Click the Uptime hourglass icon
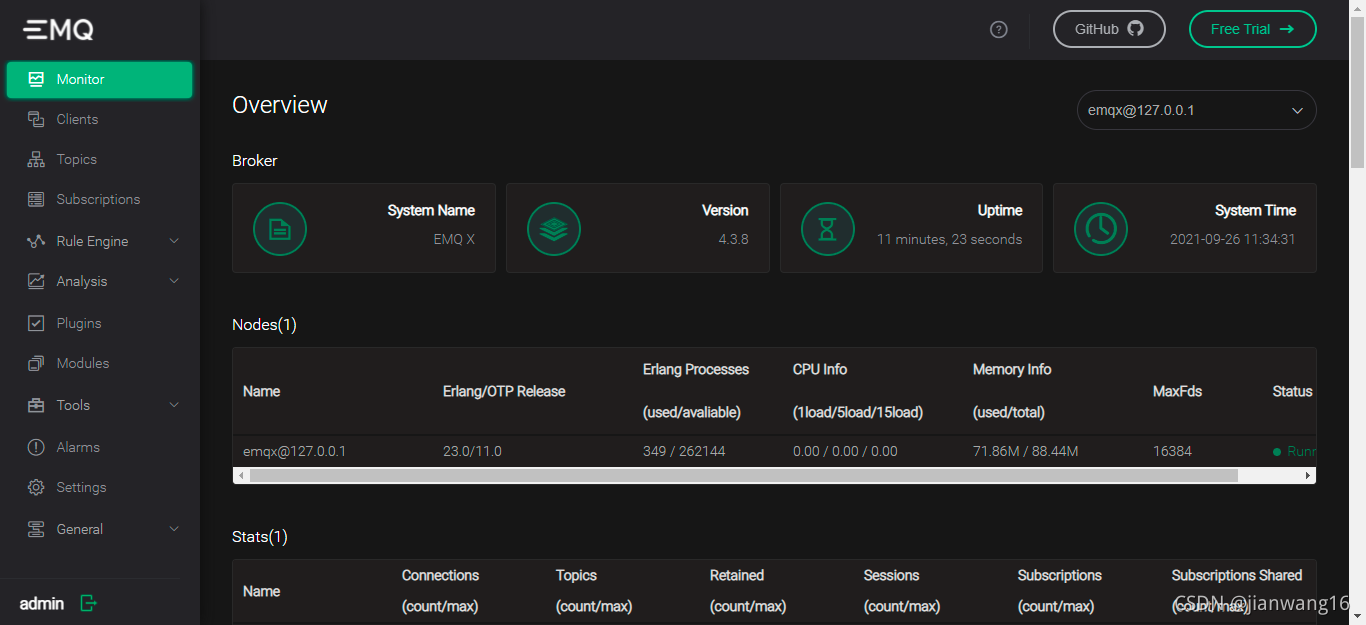Image resolution: width=1366 pixels, height=625 pixels. [x=828, y=229]
